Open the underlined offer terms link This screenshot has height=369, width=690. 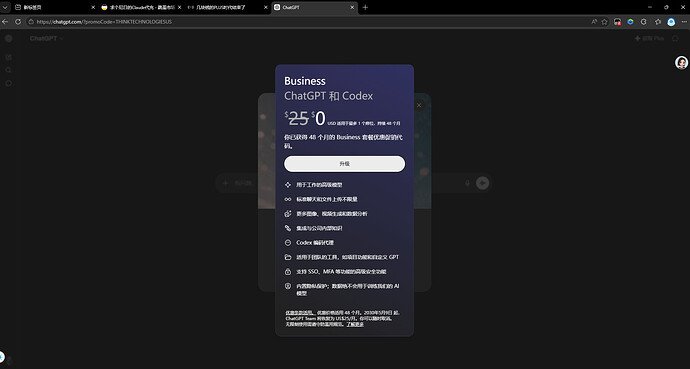(x=299, y=313)
